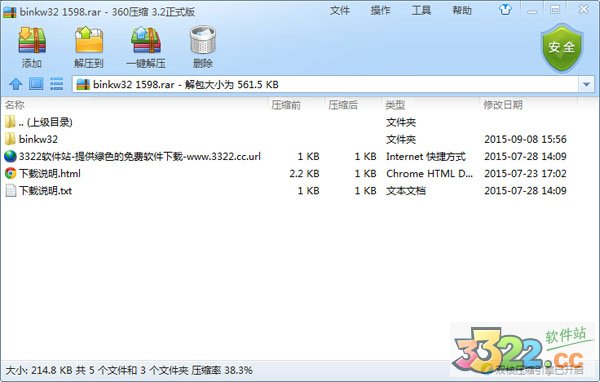Image resolution: width=600 pixels, height=382 pixels.
Task: Click status bar text '压缩率 38.3%'
Action: [222, 370]
